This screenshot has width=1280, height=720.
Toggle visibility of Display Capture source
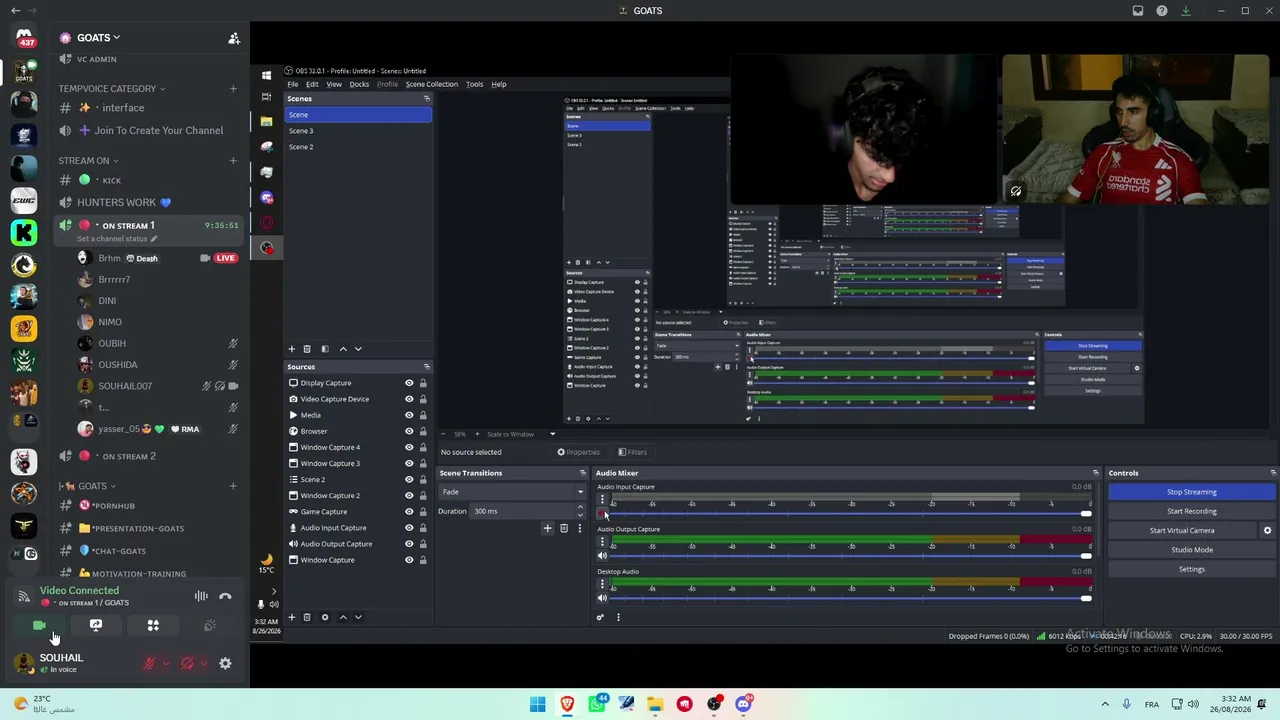tap(409, 383)
